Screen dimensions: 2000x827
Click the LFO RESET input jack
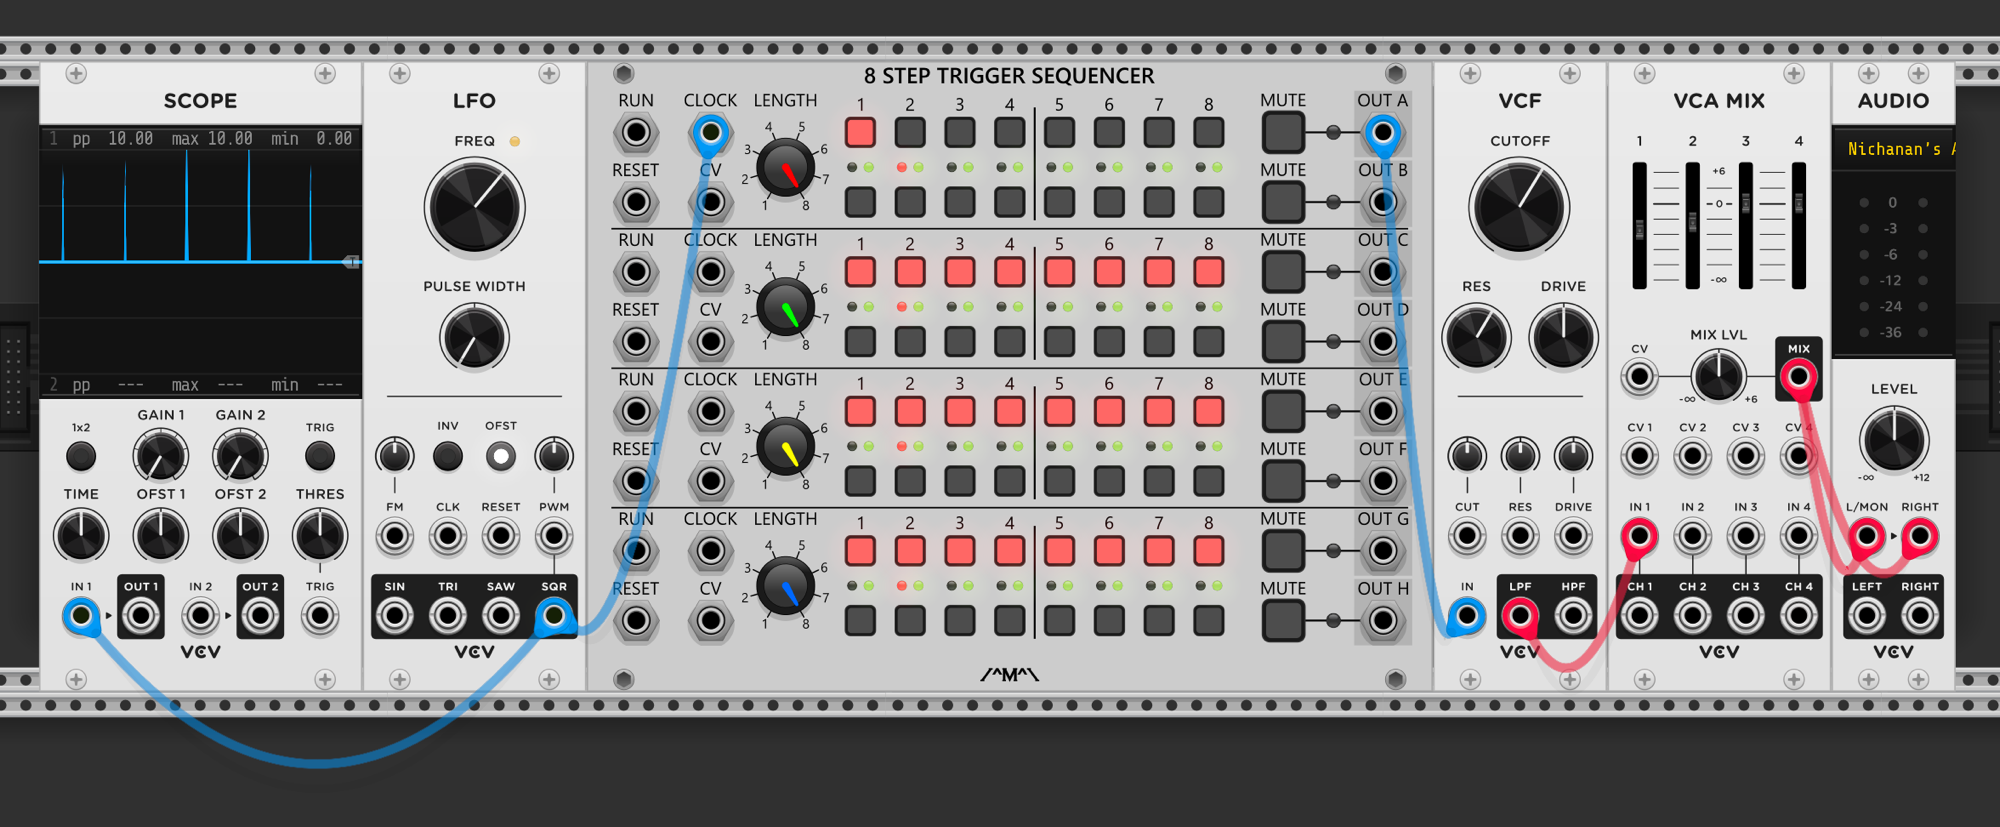501,536
